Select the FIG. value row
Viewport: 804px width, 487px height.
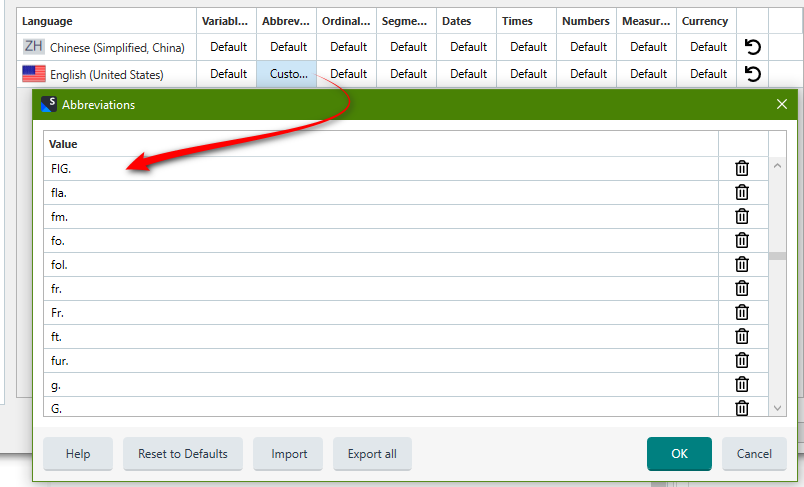pos(380,168)
